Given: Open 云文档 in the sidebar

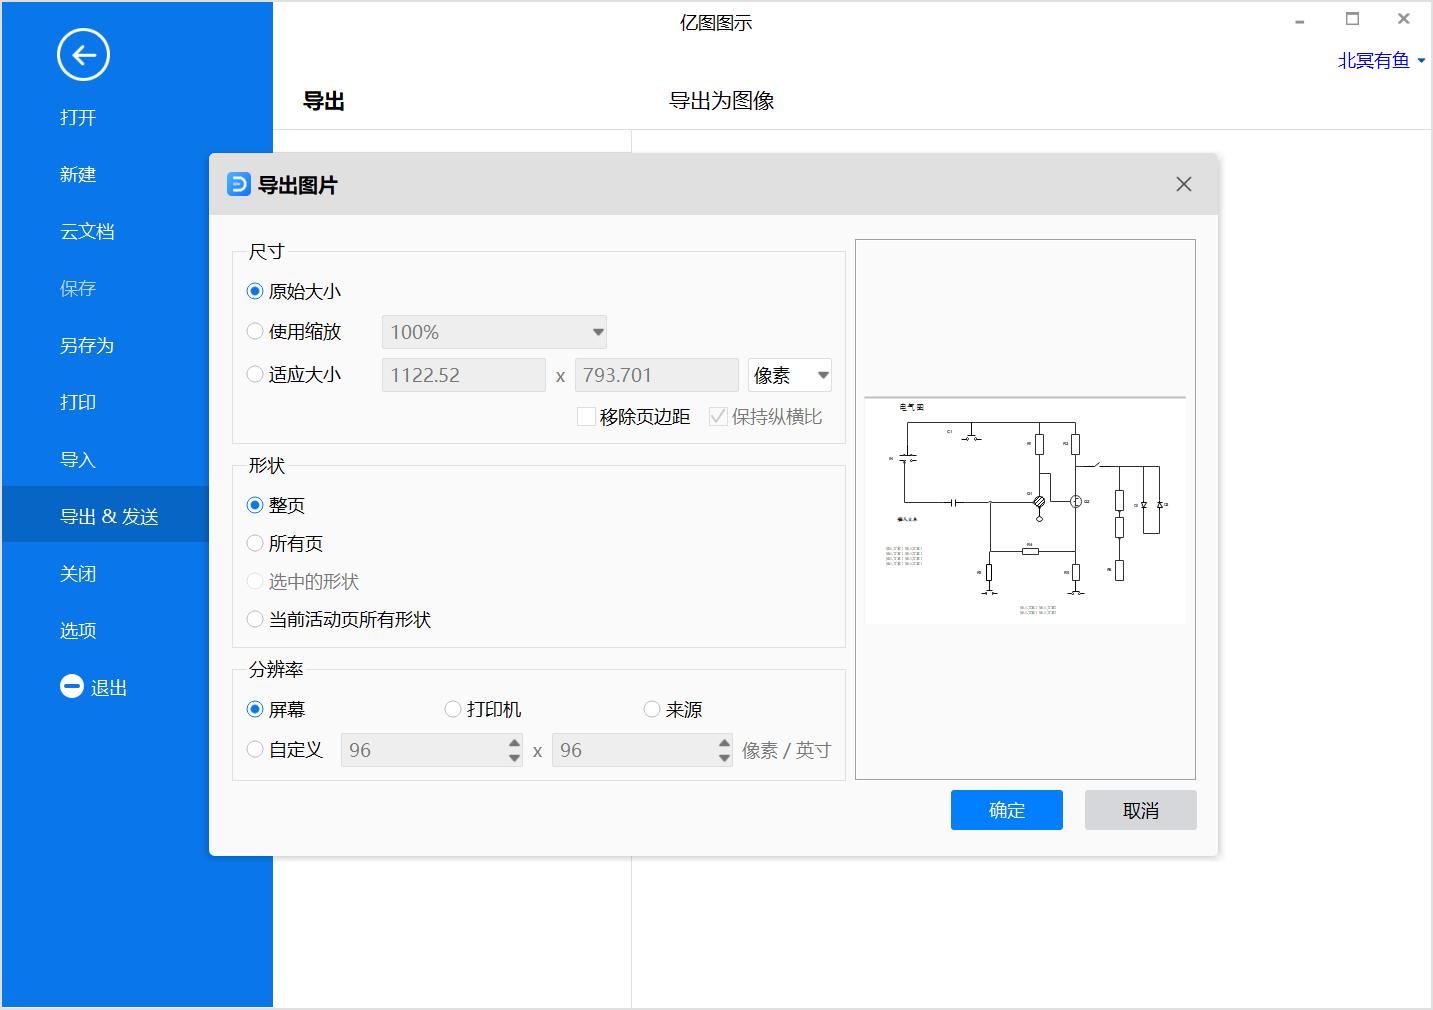Looking at the screenshot, I should click(x=87, y=232).
